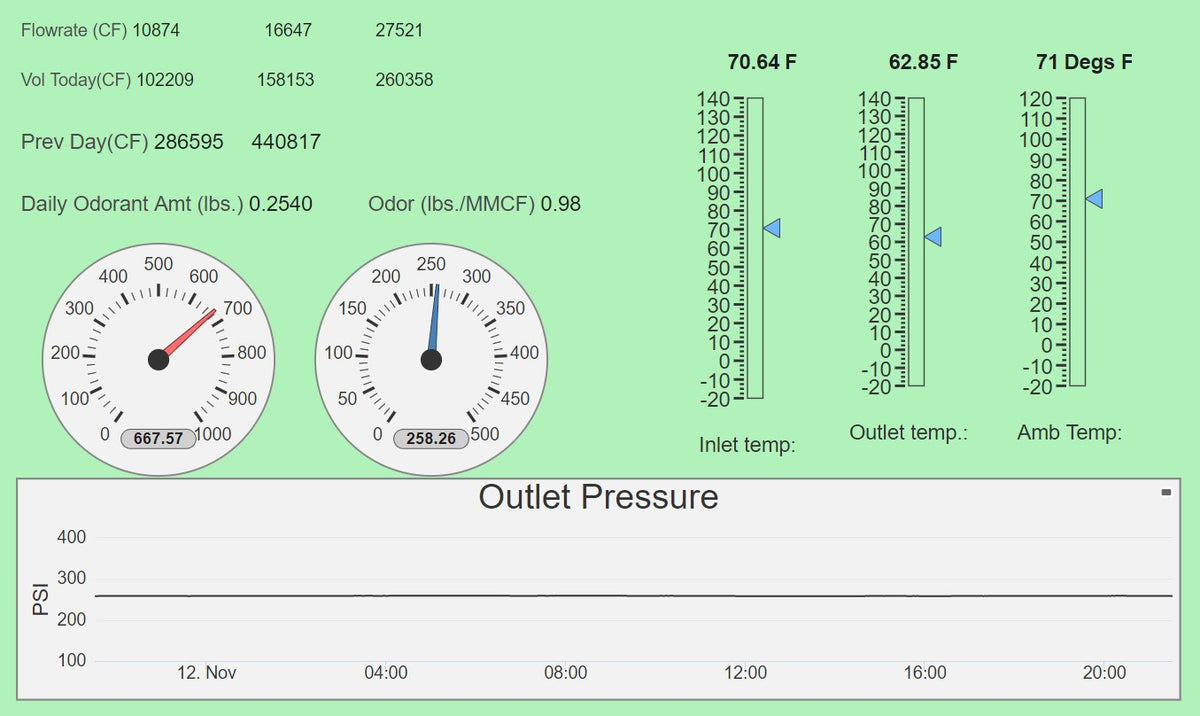The image size is (1200, 716).
Task: Select the Prev Day(CF) label
Action: point(85,142)
